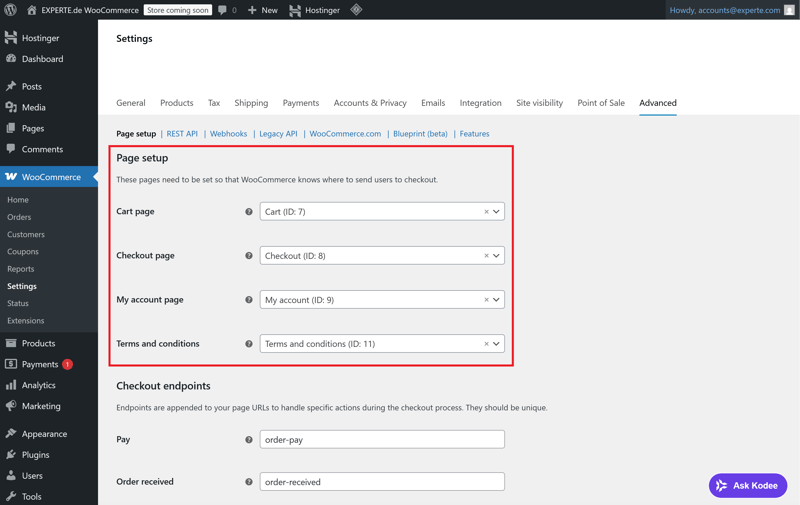Open the Shipping settings tab
800x505 pixels.
[251, 103]
